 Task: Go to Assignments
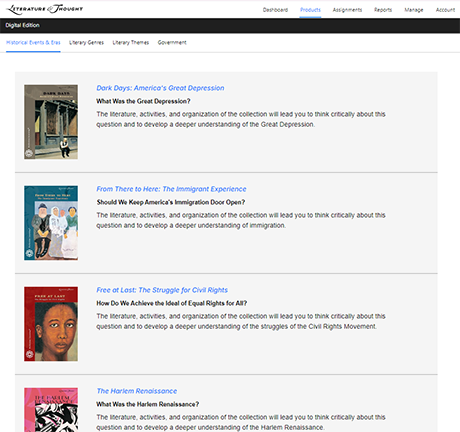347,10
